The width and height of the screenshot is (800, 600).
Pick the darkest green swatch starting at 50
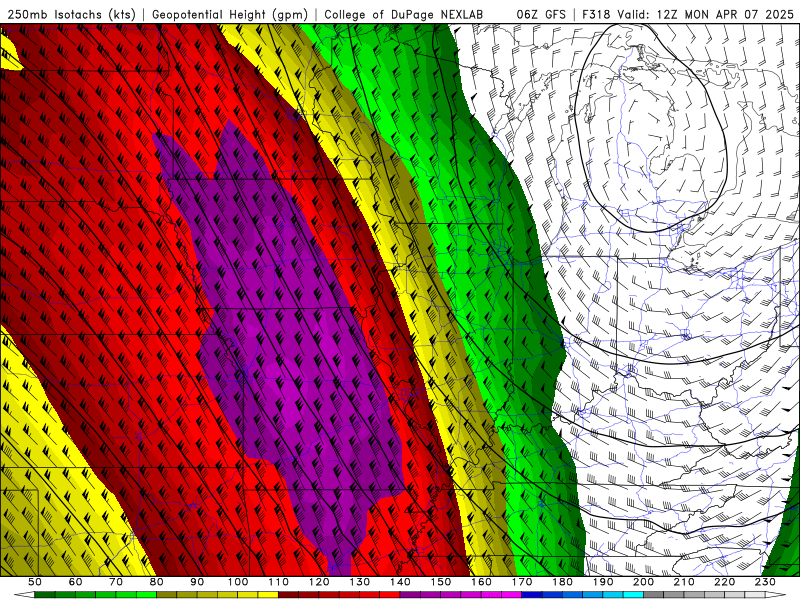44,595
